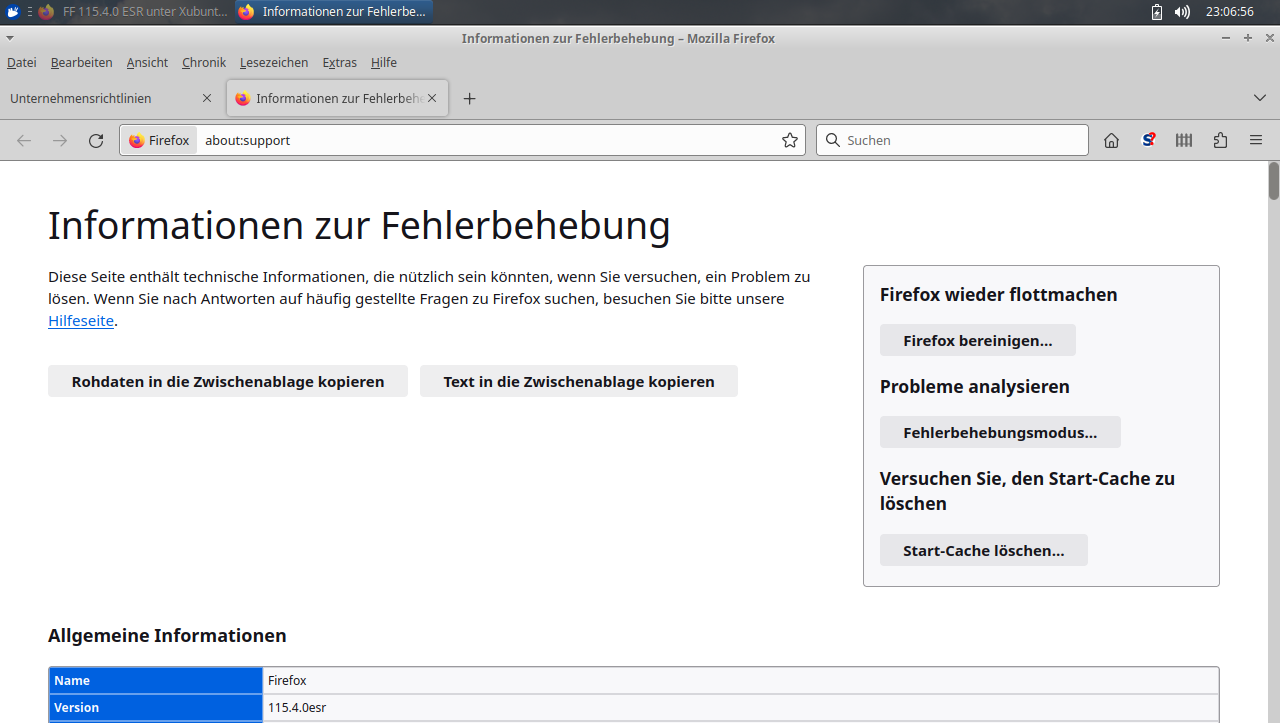Image resolution: width=1280 pixels, height=723 pixels.
Task: Open the Extensions puzzle piece menu
Action: pyautogui.click(x=1220, y=141)
